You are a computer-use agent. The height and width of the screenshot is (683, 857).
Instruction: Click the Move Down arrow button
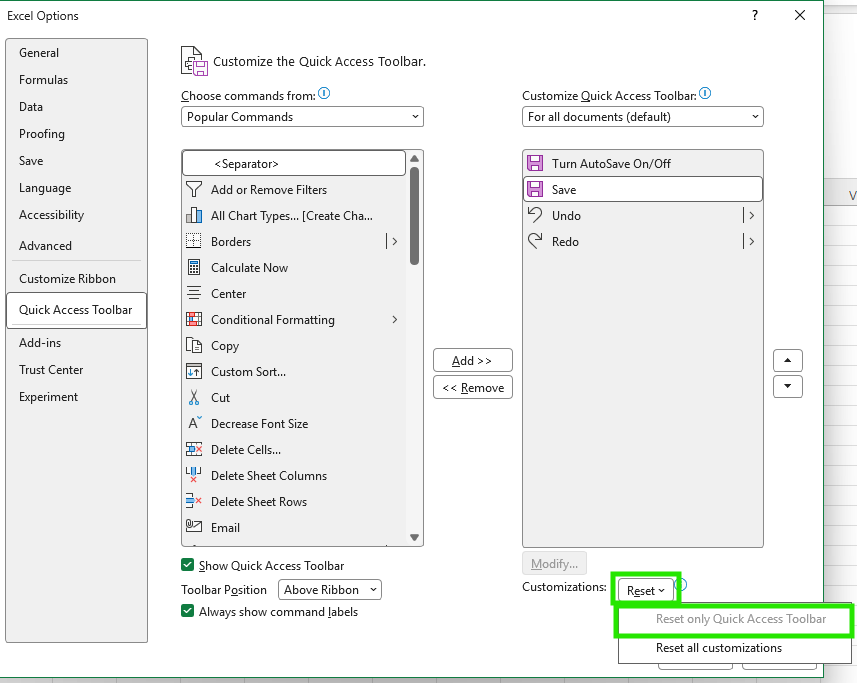tap(788, 386)
